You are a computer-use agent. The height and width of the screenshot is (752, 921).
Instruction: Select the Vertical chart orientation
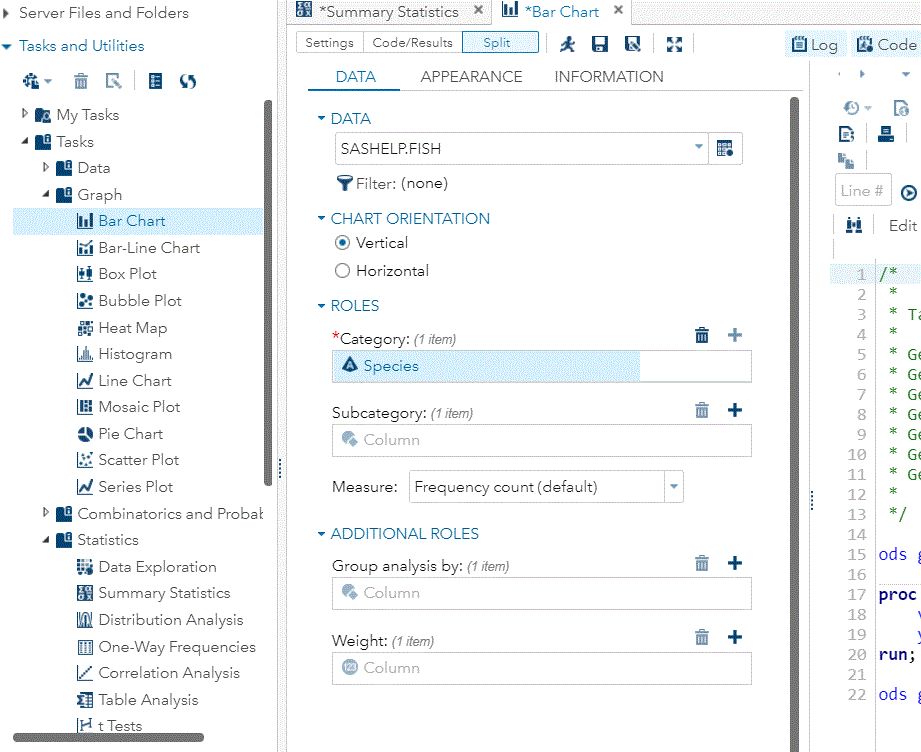coord(342,243)
